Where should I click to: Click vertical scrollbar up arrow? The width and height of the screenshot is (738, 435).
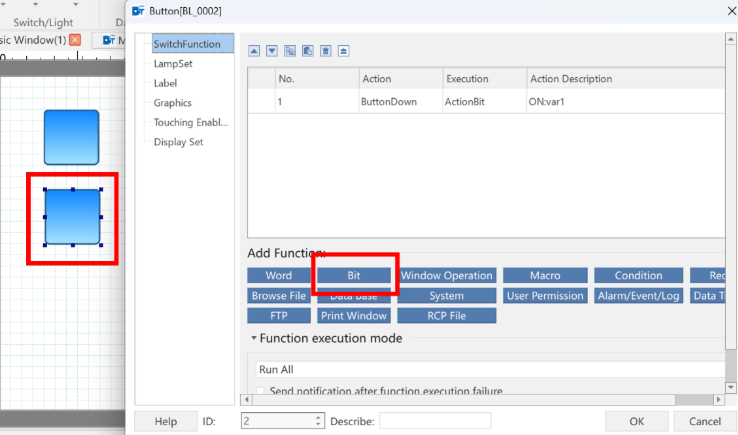click(x=730, y=40)
